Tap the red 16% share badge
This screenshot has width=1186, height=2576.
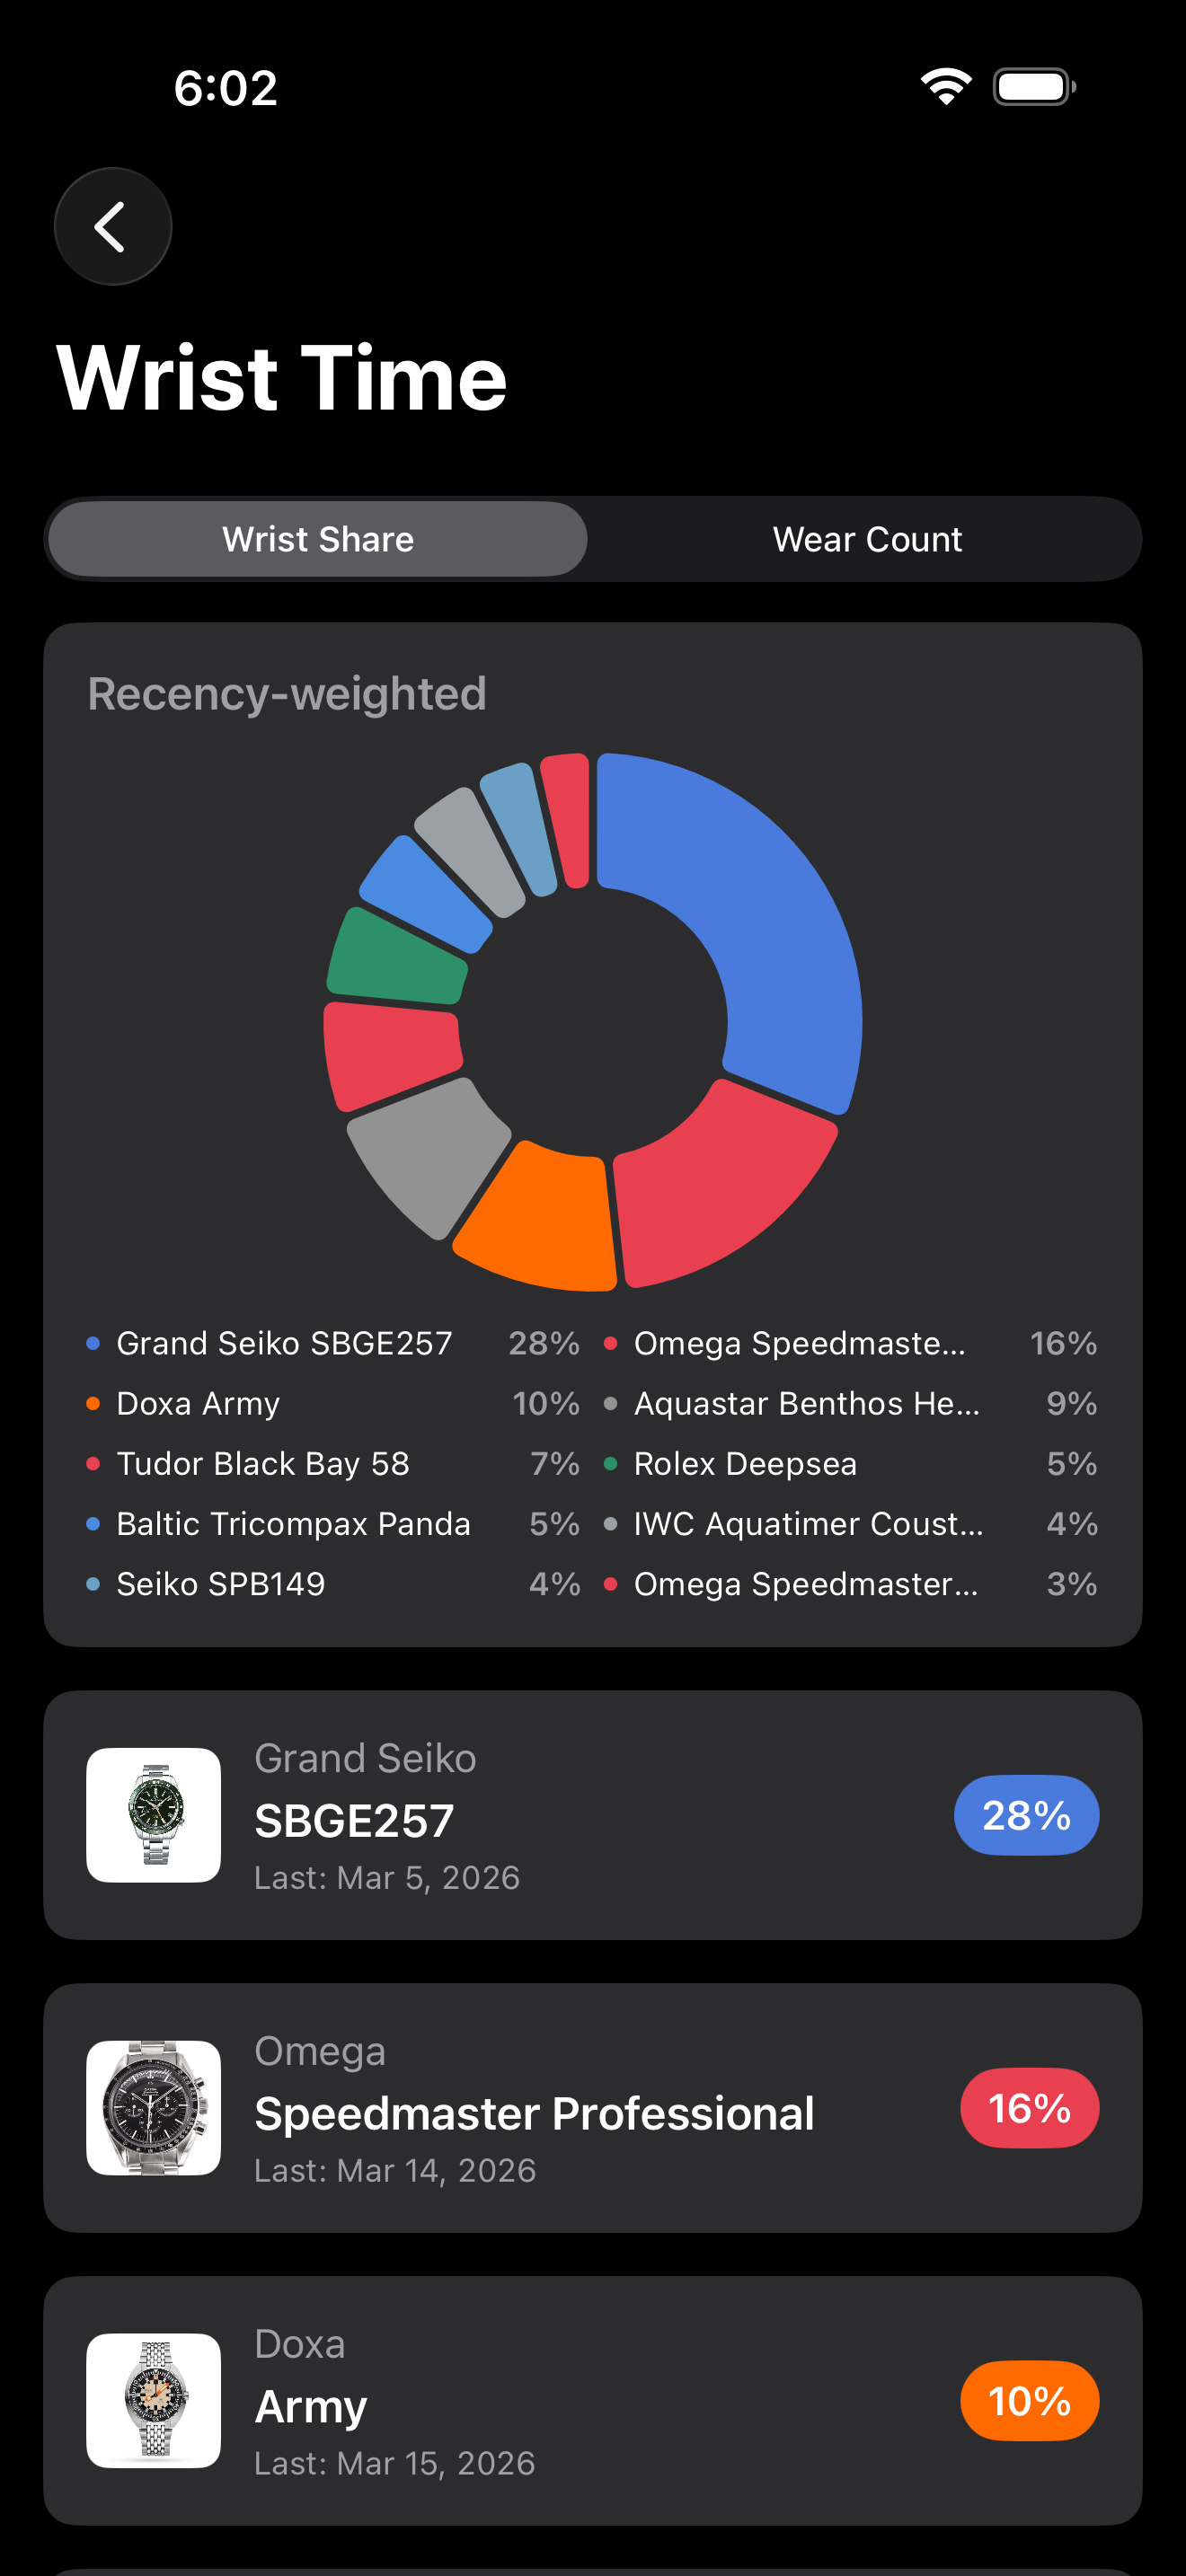click(x=1029, y=2108)
